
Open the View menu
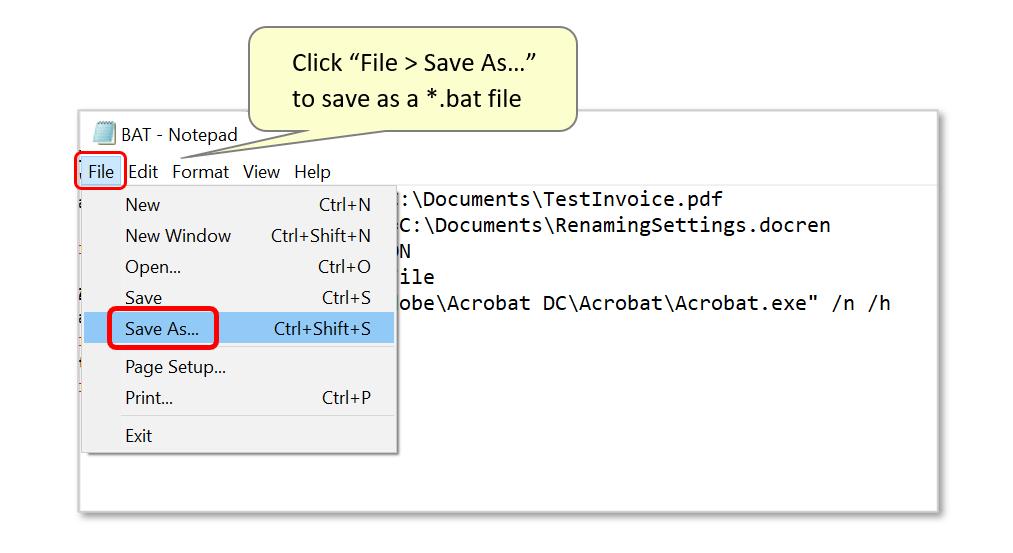261,172
